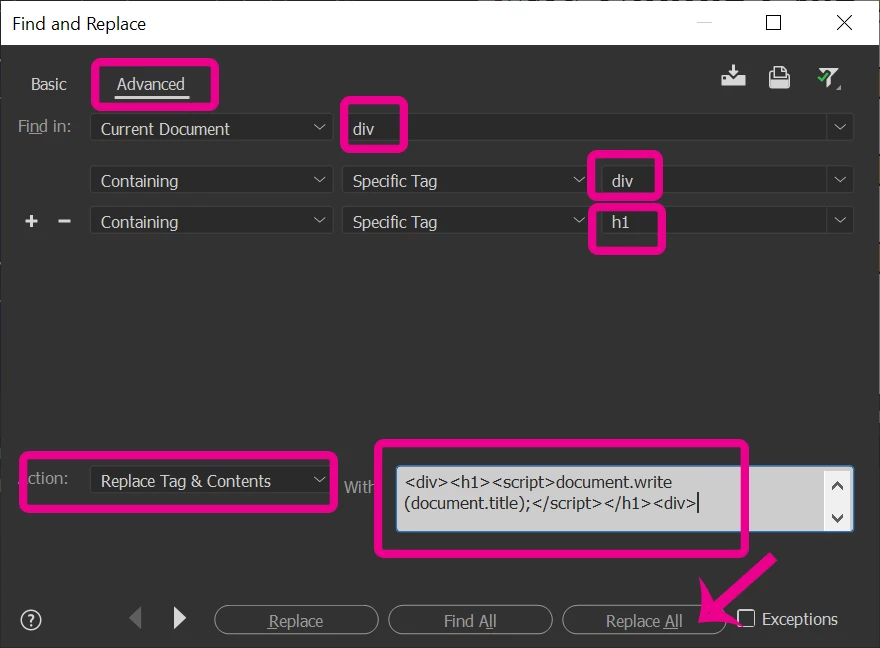Screen dimensions: 880x648
Task: Expand the top div tag dropdown arrow
Action: tap(840, 127)
